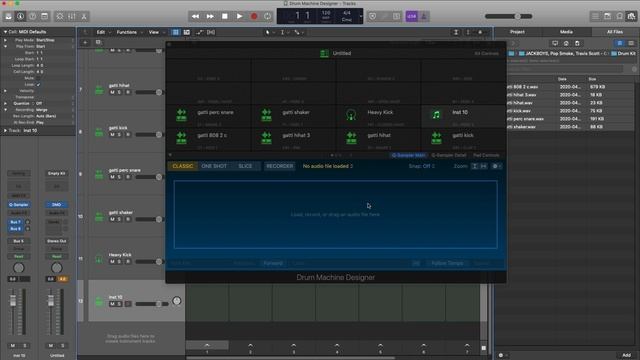The image size is (640, 360).
Task: Open the secondary tool menu
Action: [x=283, y=32]
